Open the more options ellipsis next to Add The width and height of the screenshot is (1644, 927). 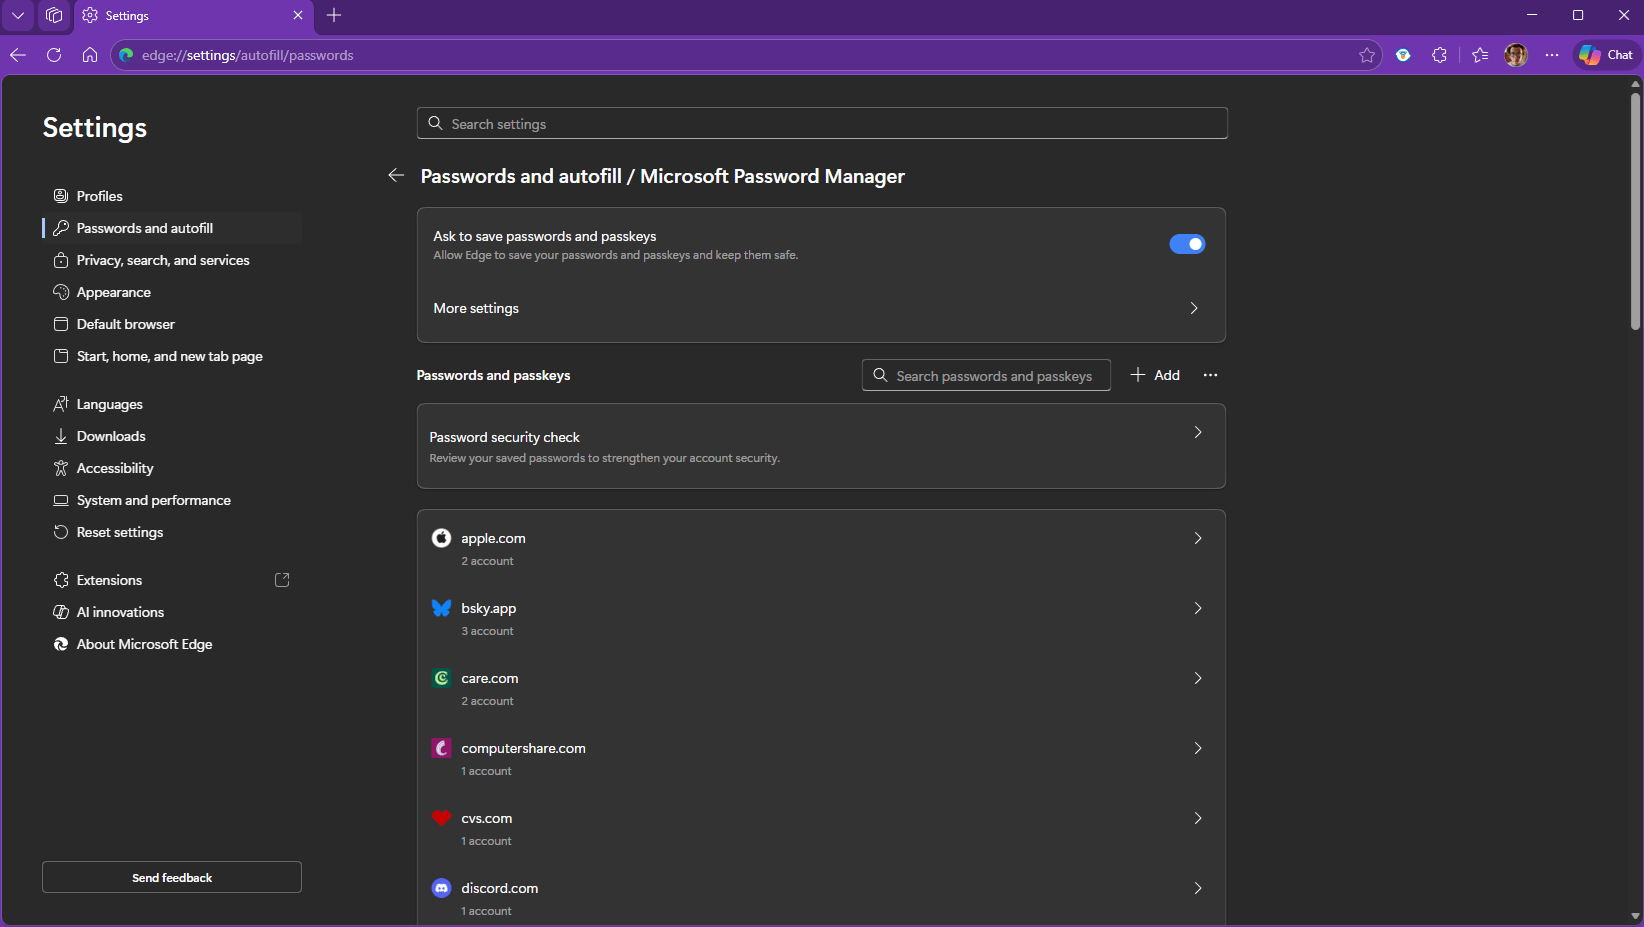coord(1211,375)
